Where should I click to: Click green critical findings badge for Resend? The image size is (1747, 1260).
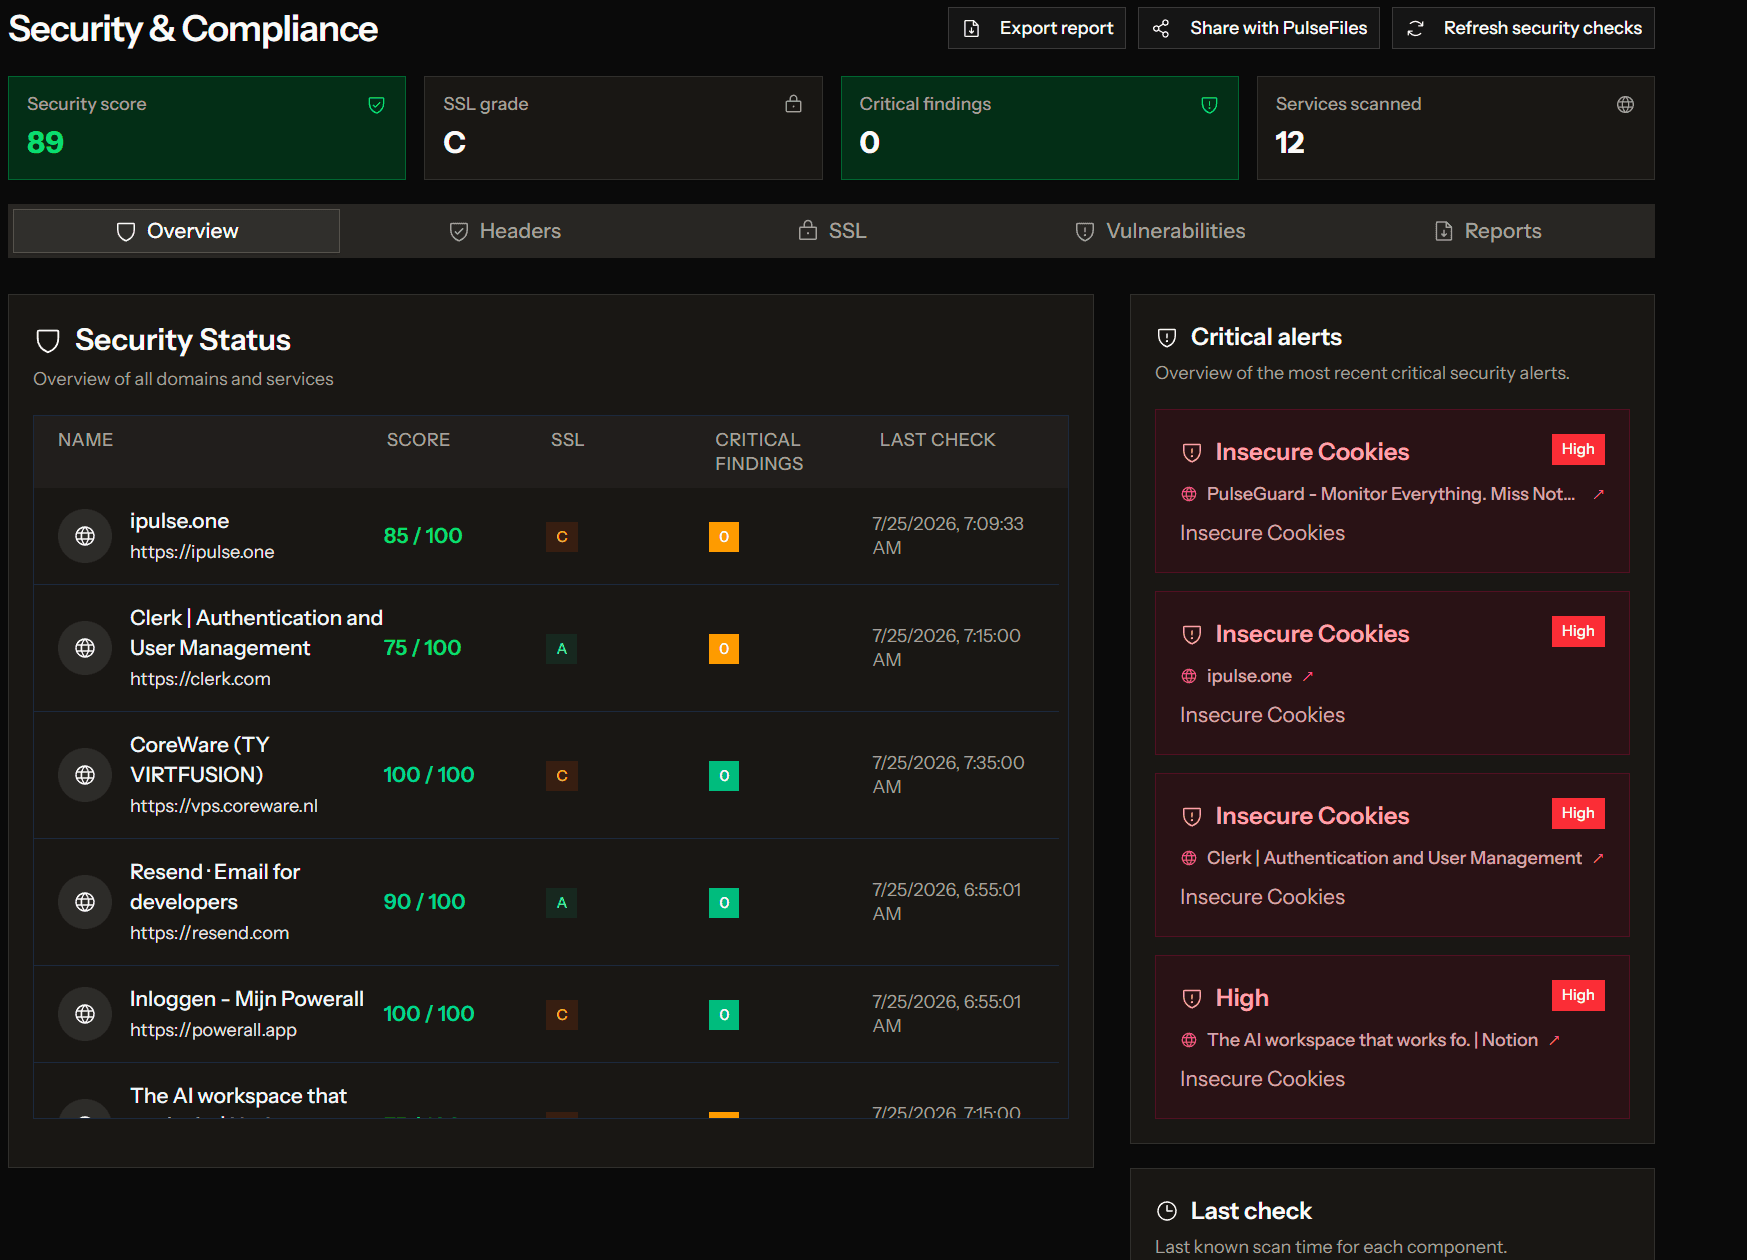[x=724, y=903]
